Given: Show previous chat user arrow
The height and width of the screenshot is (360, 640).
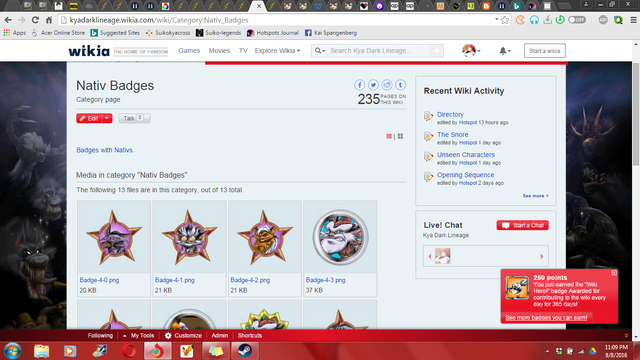Looking at the screenshot, I should (429, 256).
